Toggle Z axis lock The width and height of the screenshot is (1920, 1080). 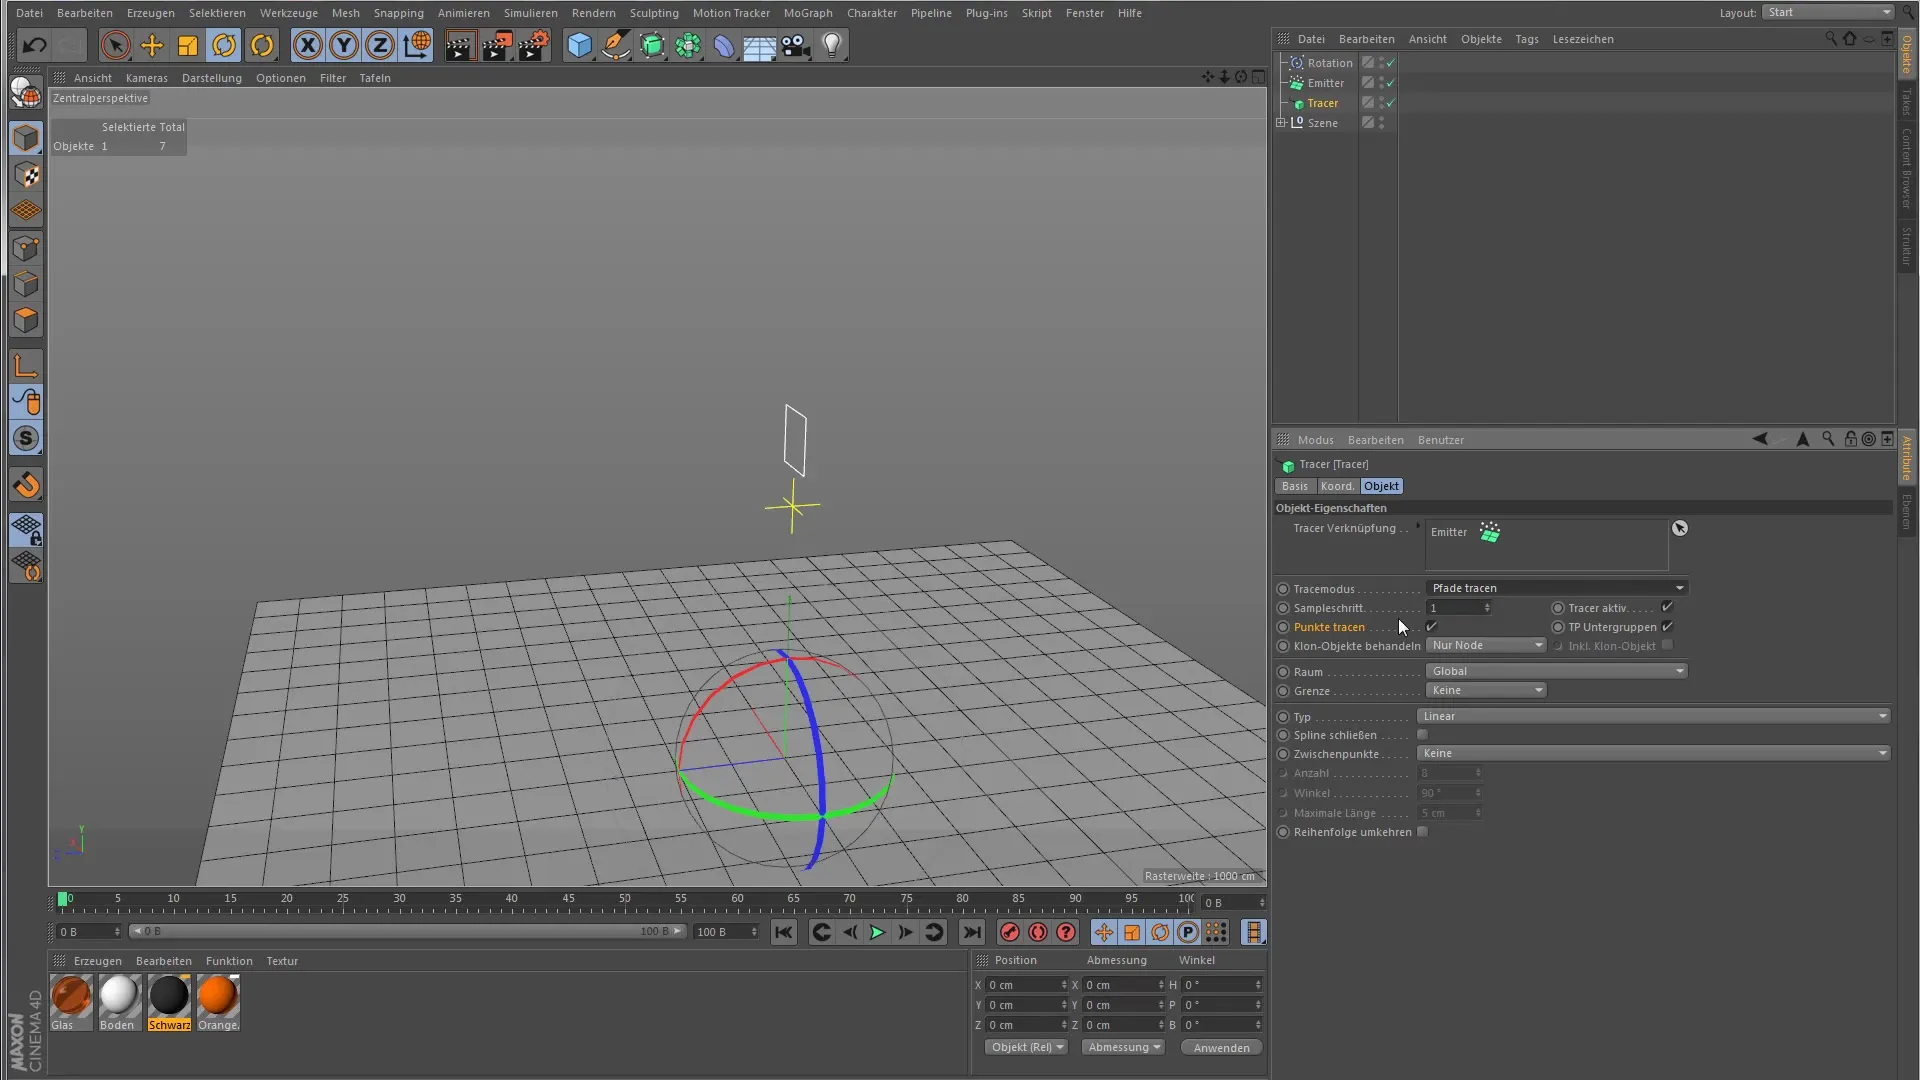click(380, 45)
